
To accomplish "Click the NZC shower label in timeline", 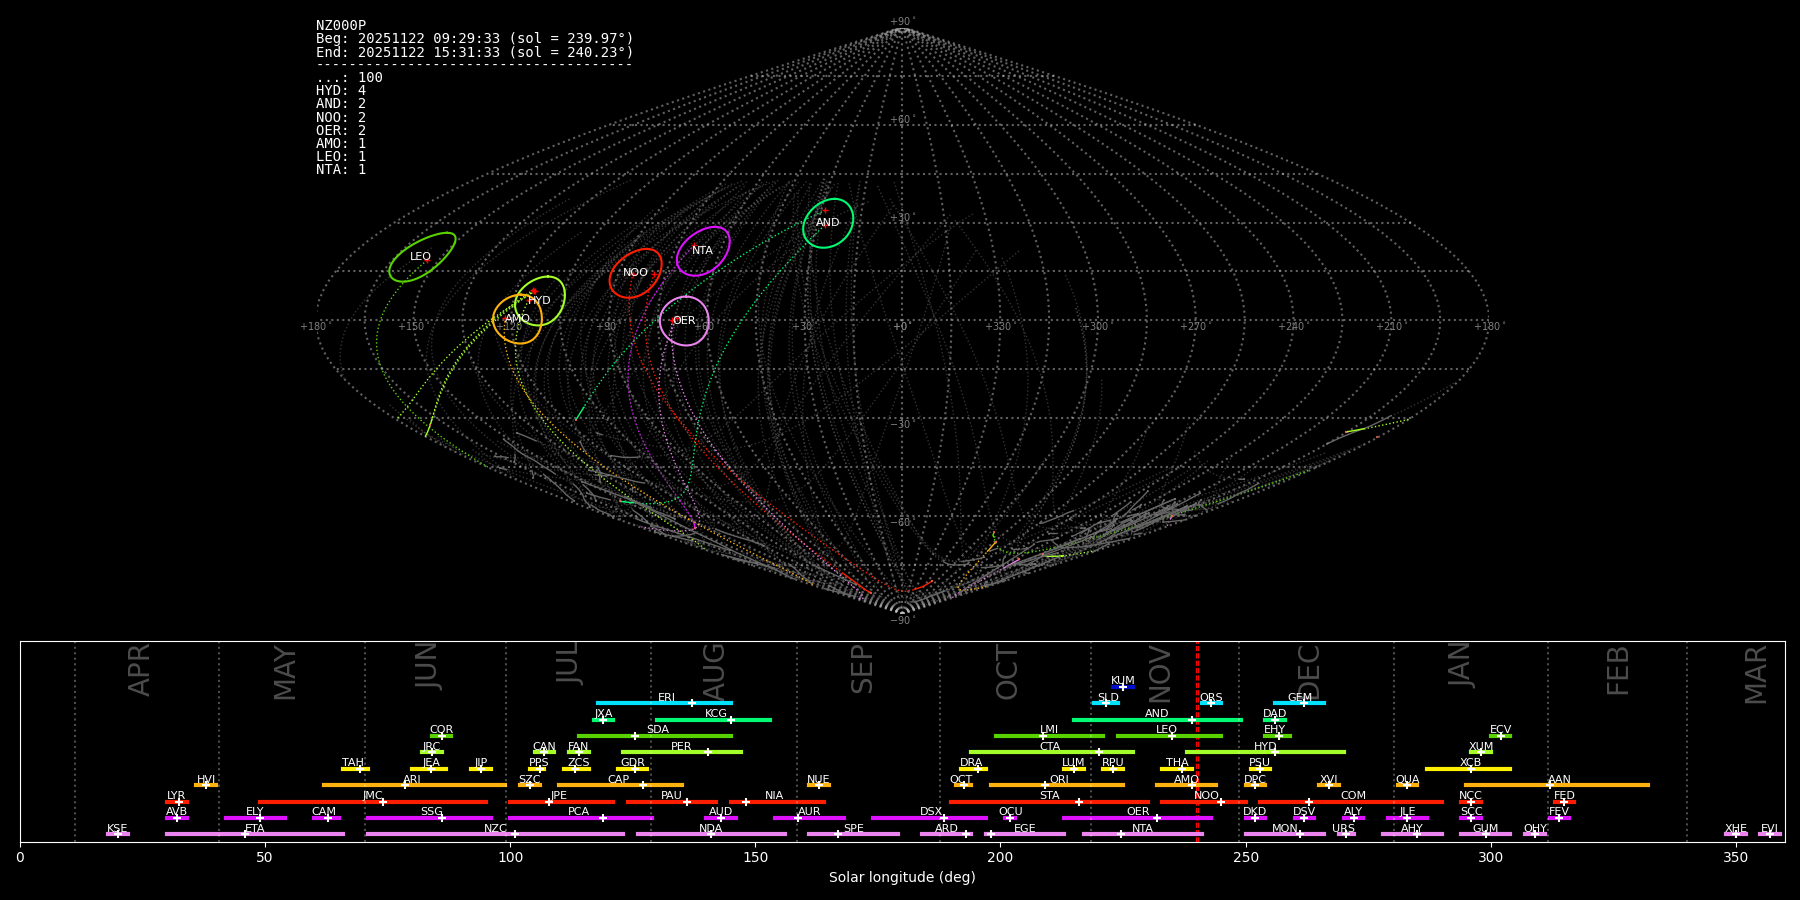I will pos(495,828).
